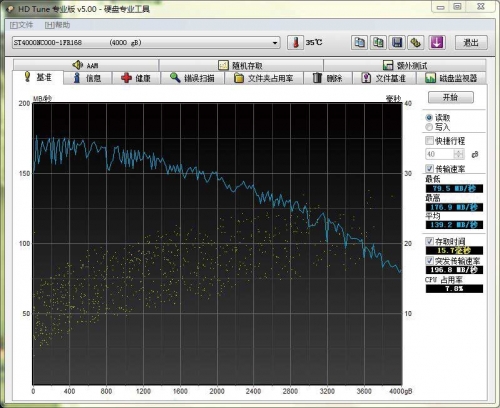Open the 文件 menu

point(21,25)
